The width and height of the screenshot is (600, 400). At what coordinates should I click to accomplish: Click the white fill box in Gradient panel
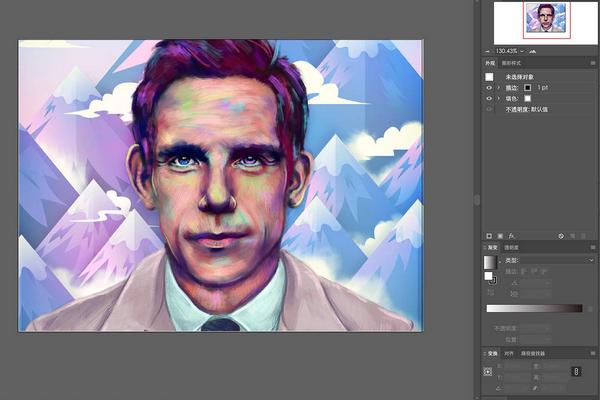click(x=488, y=276)
